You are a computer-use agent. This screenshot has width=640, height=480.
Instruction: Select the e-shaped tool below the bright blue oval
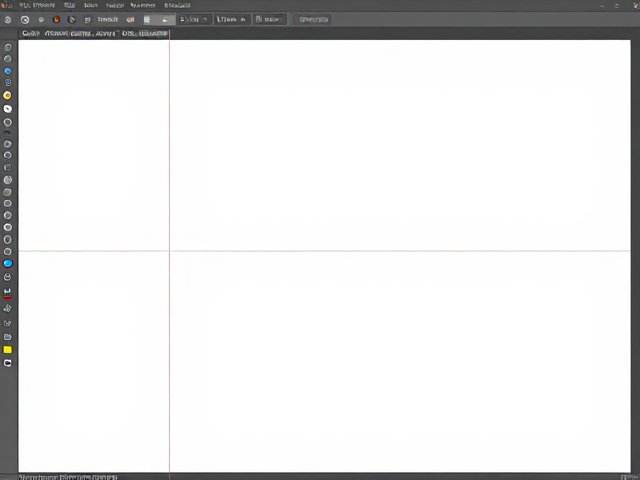[7, 277]
